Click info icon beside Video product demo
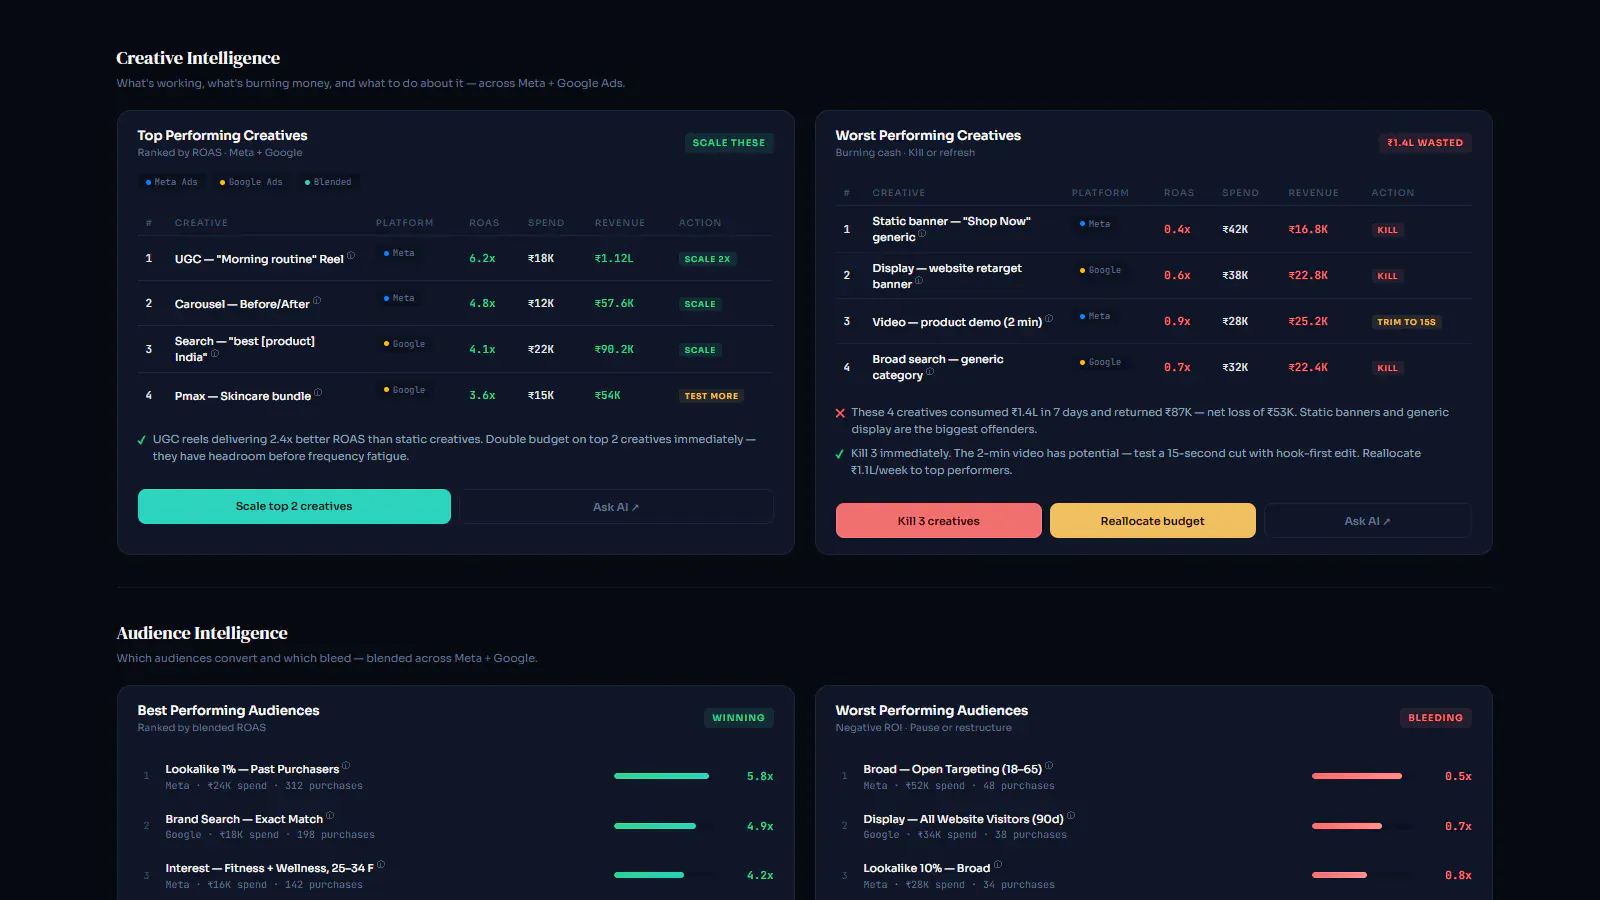 click(1049, 319)
